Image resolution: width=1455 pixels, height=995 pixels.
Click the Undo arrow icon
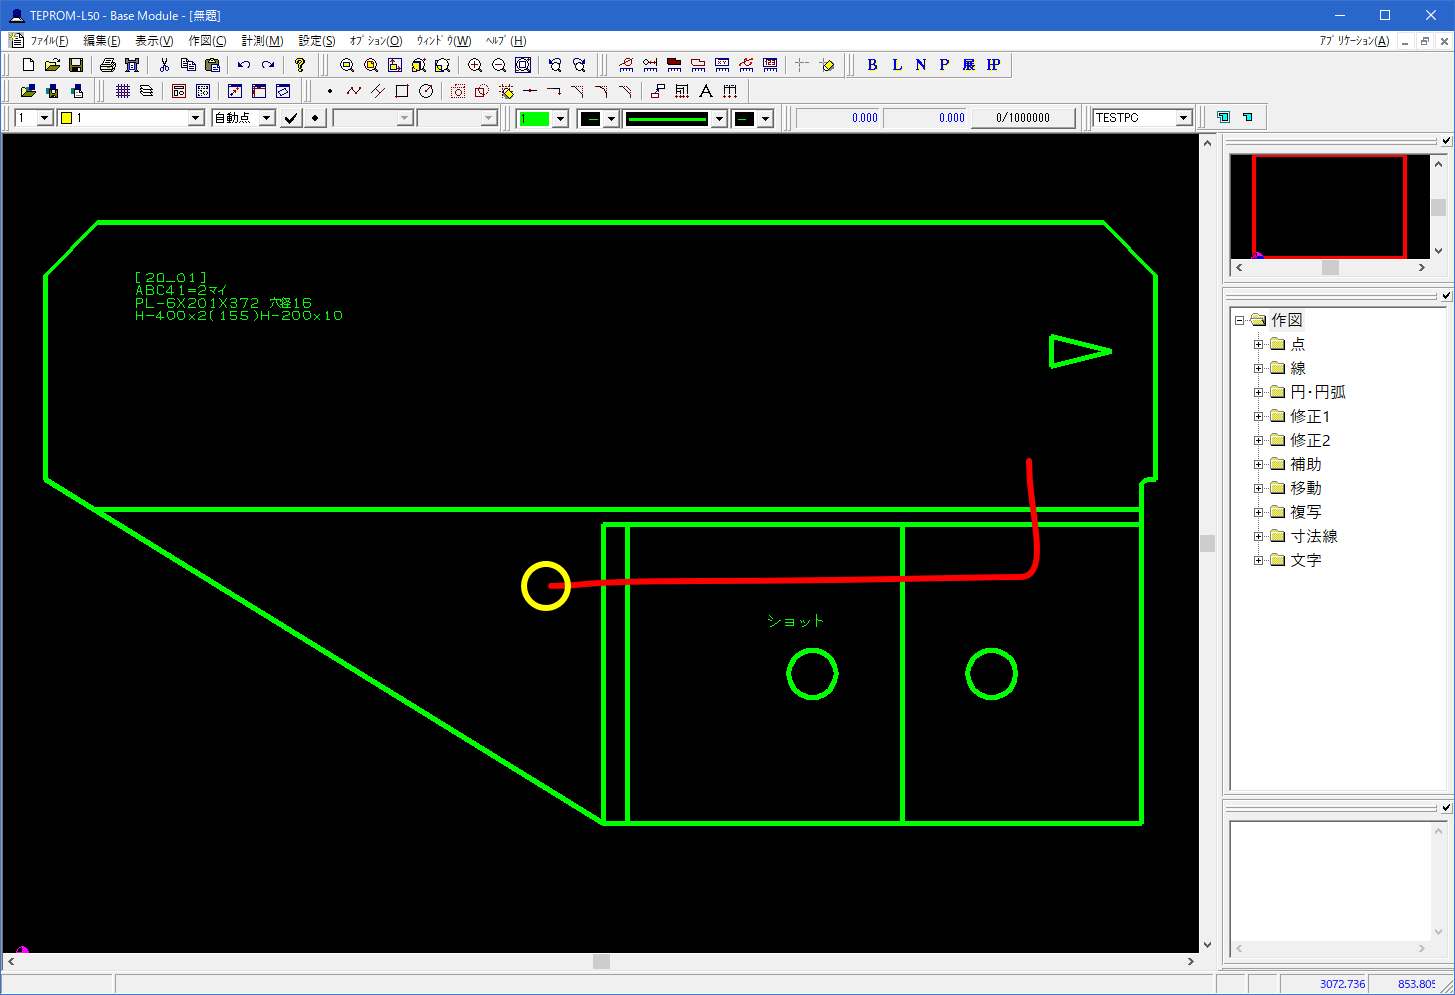pos(244,65)
